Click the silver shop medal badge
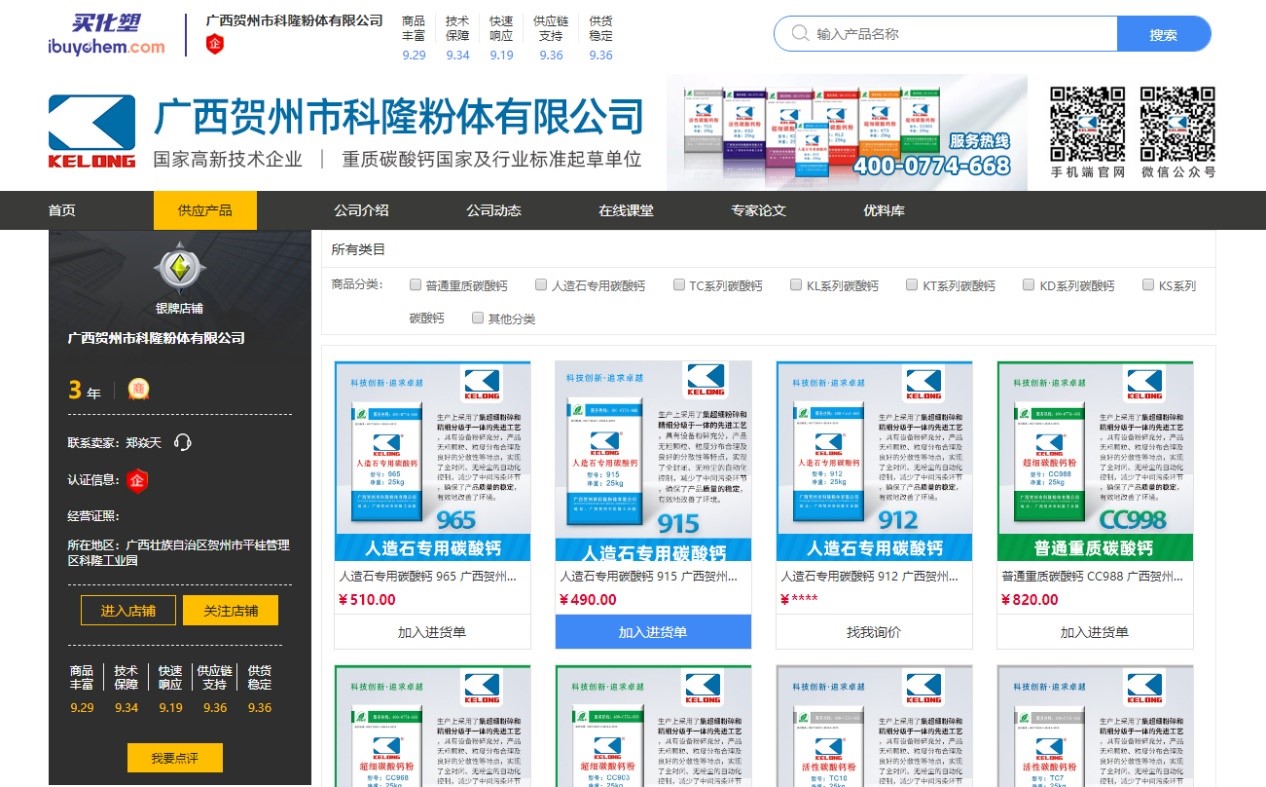Image resolution: width=1266 pixels, height=787 pixels. [x=180, y=268]
